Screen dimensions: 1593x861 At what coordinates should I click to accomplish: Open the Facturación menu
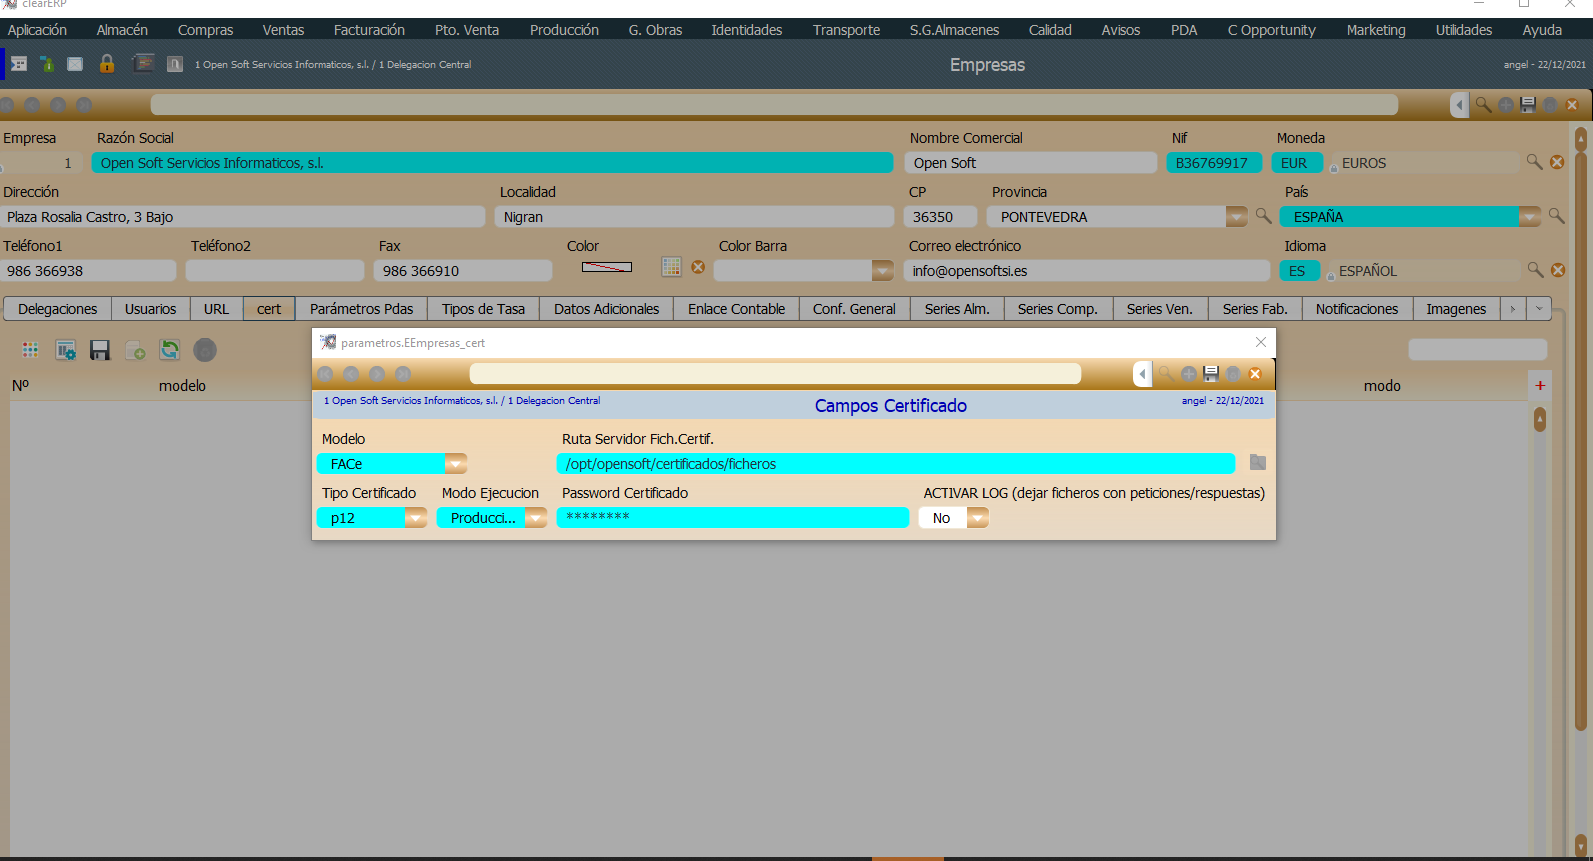[x=369, y=30]
